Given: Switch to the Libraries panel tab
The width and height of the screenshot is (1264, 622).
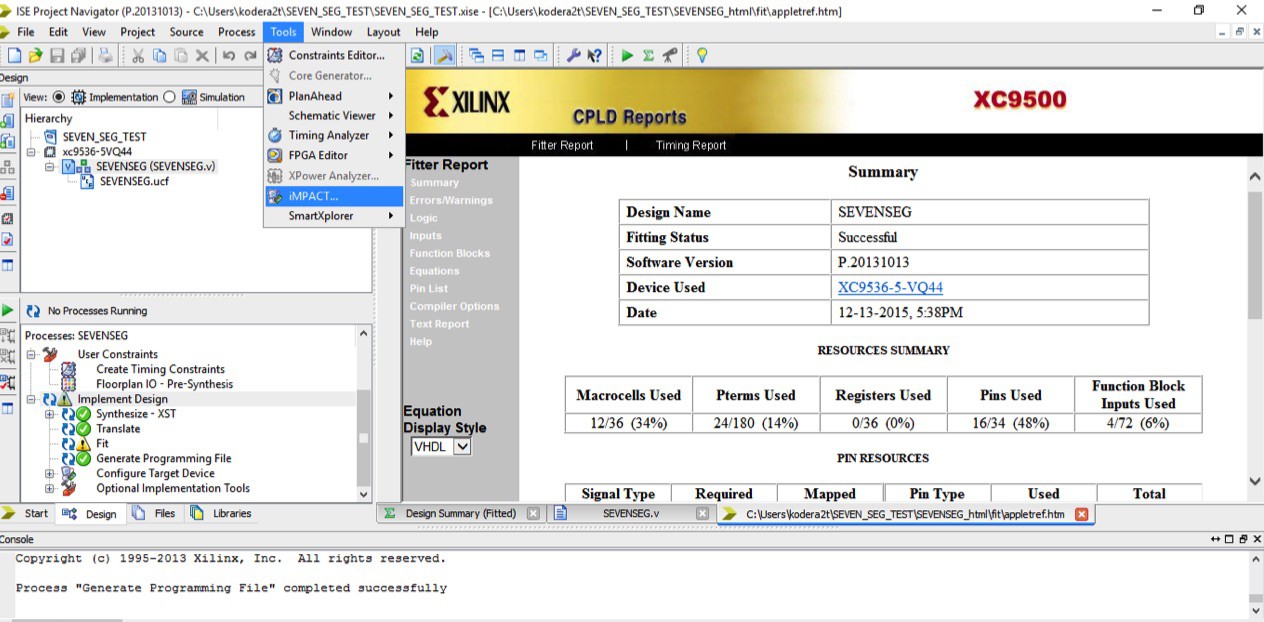Looking at the screenshot, I should [221, 514].
